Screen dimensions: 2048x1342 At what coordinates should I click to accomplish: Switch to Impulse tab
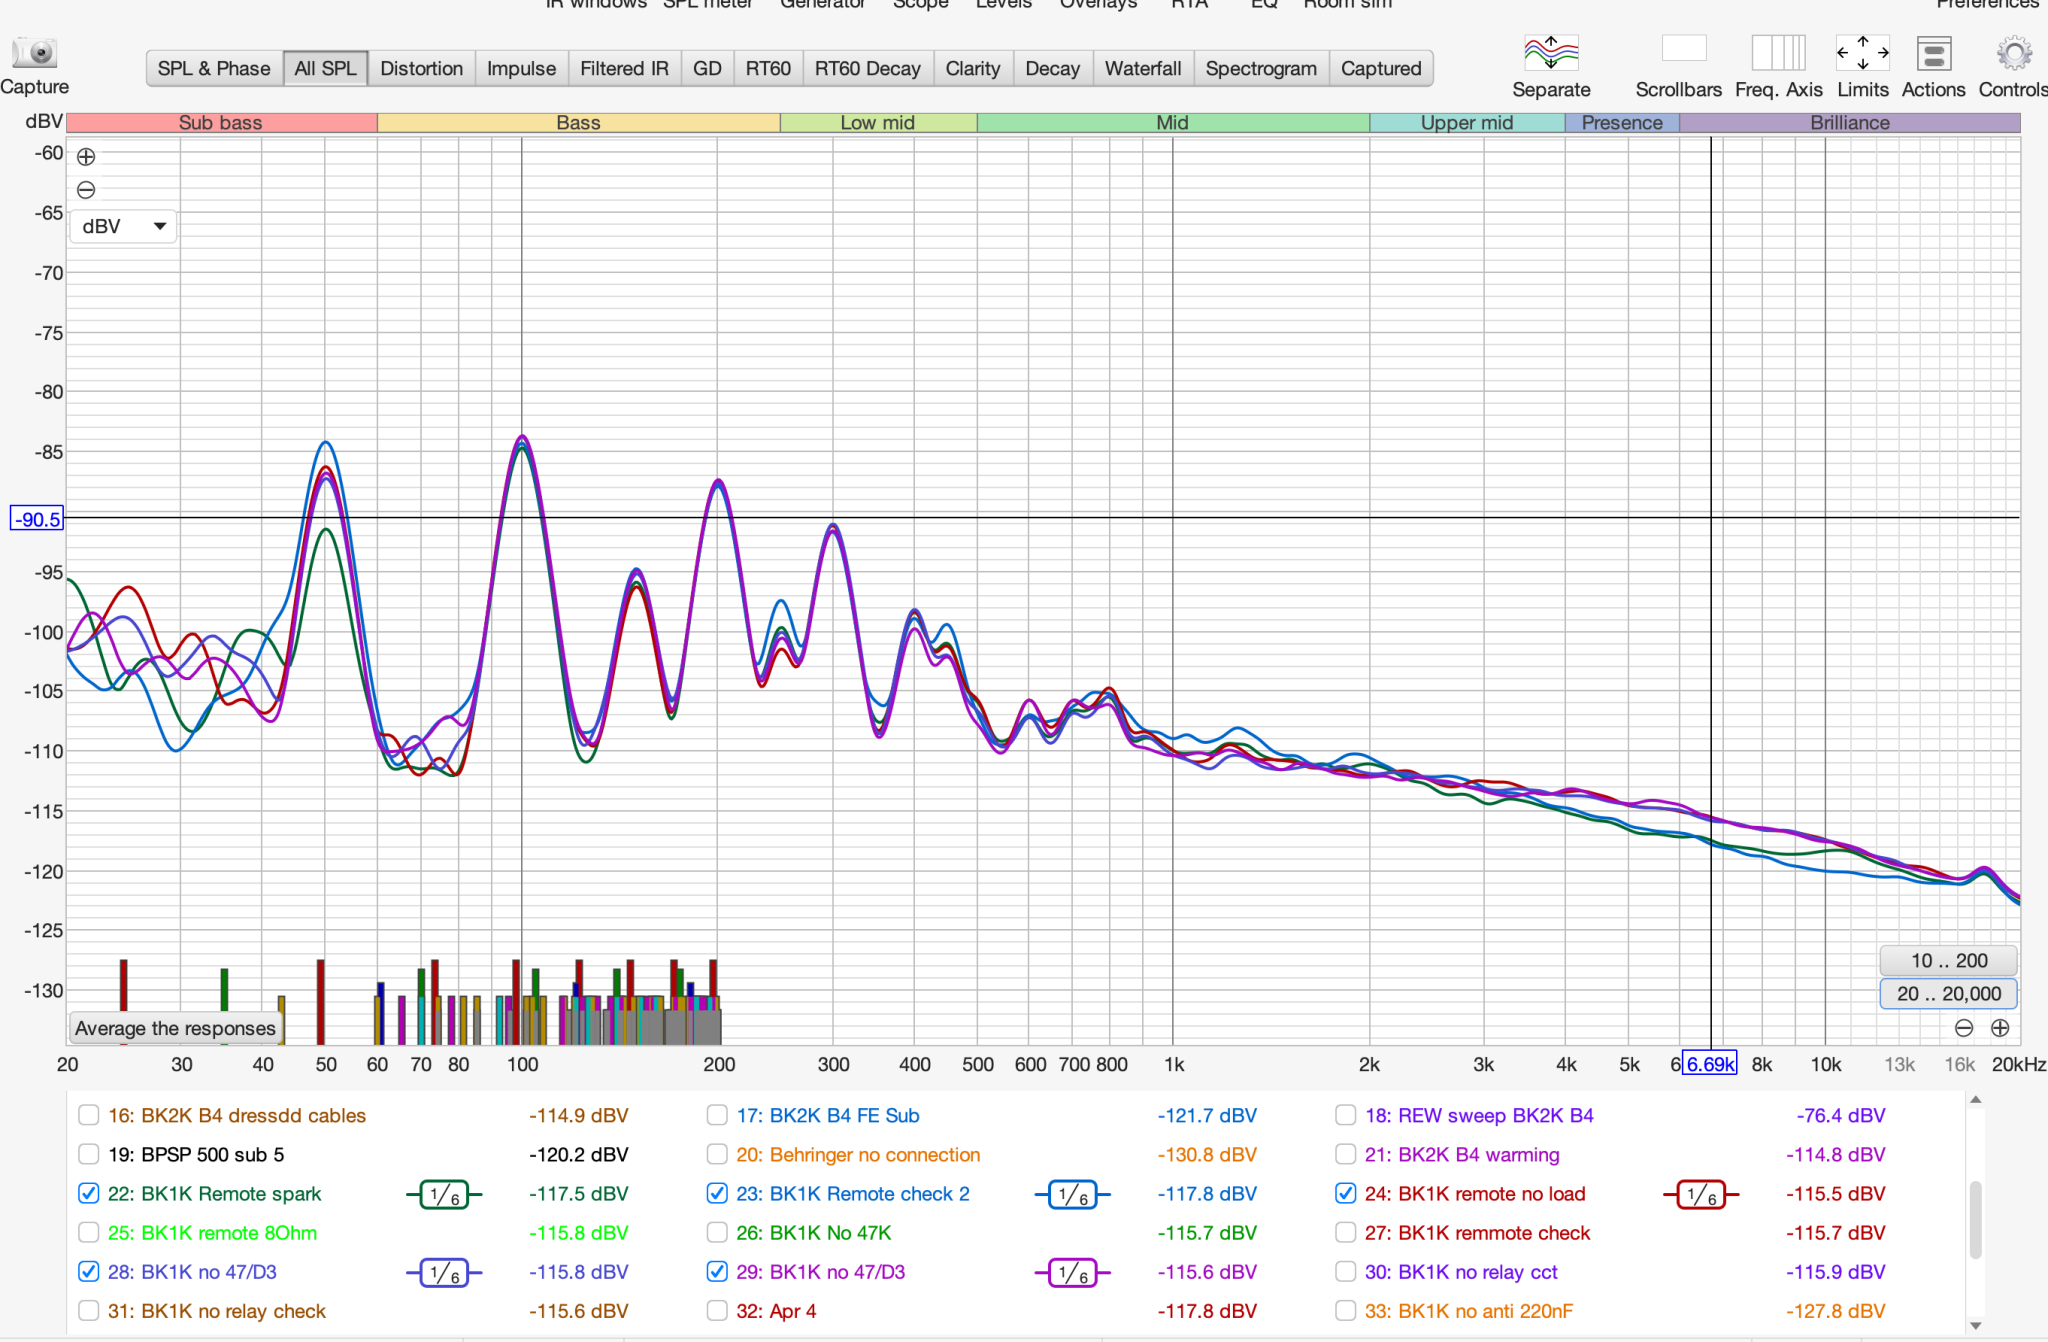(521, 68)
